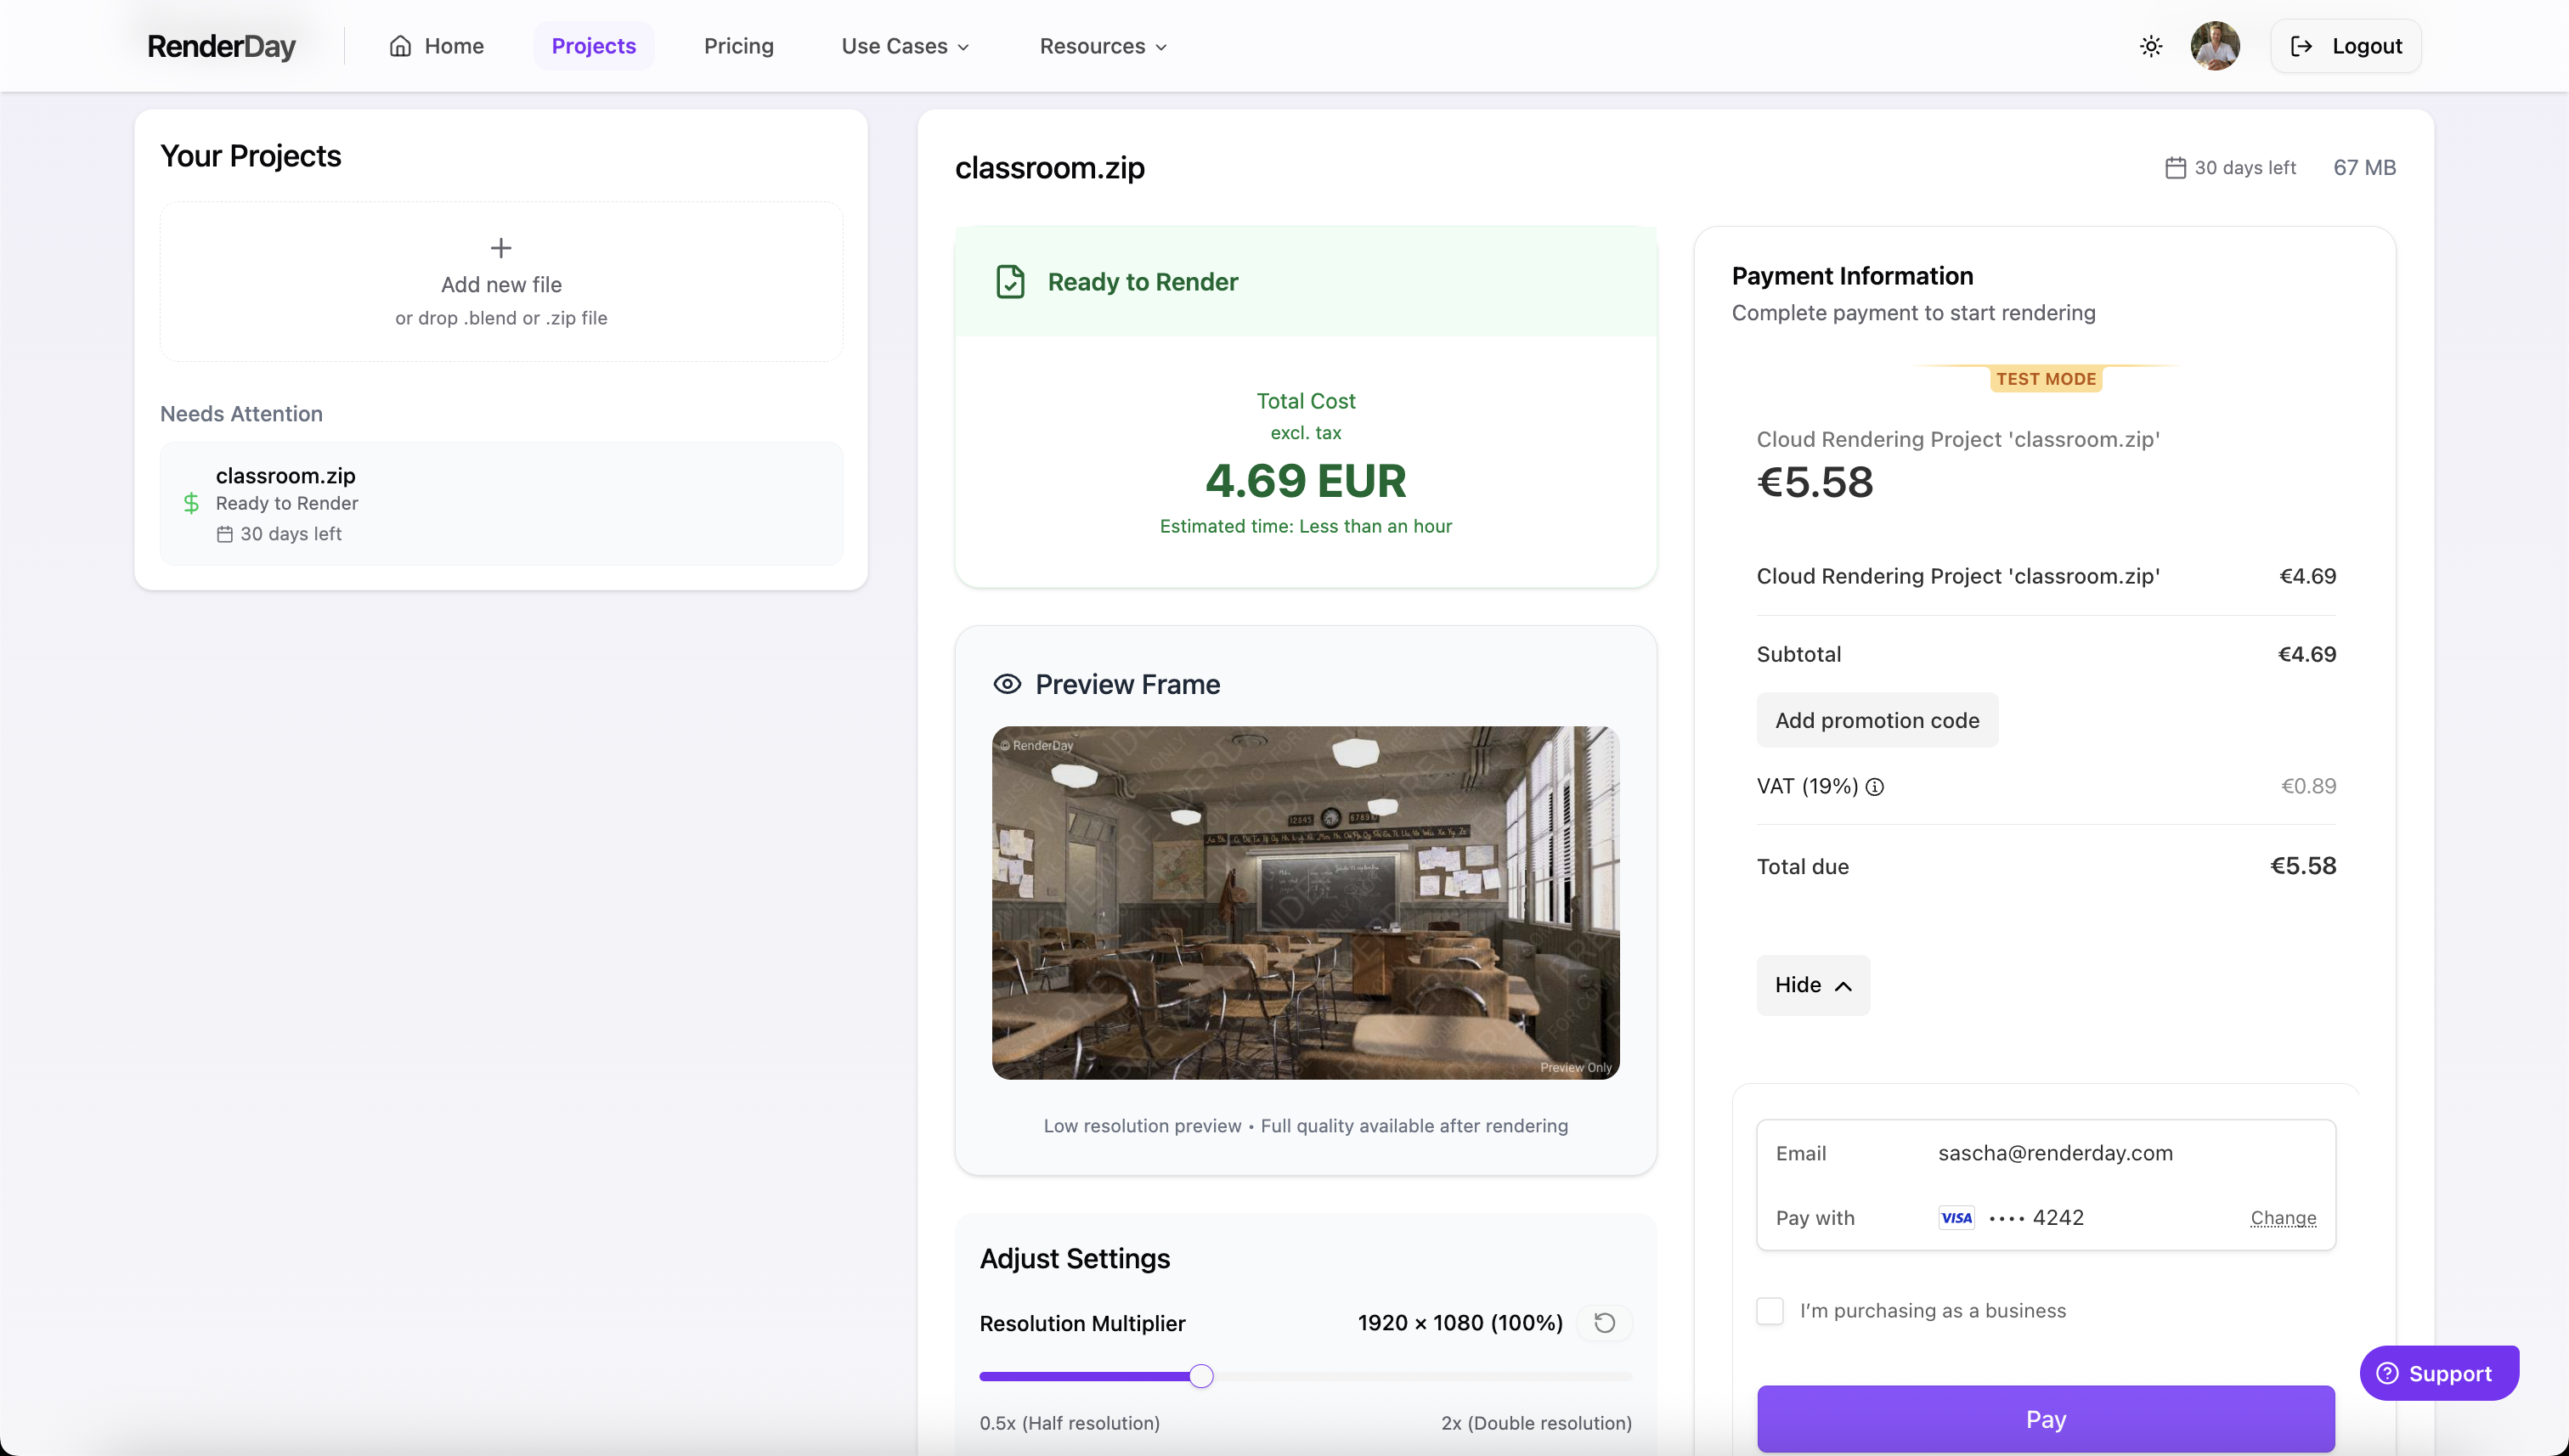Click the Preview Frame eye icon

[1007, 684]
